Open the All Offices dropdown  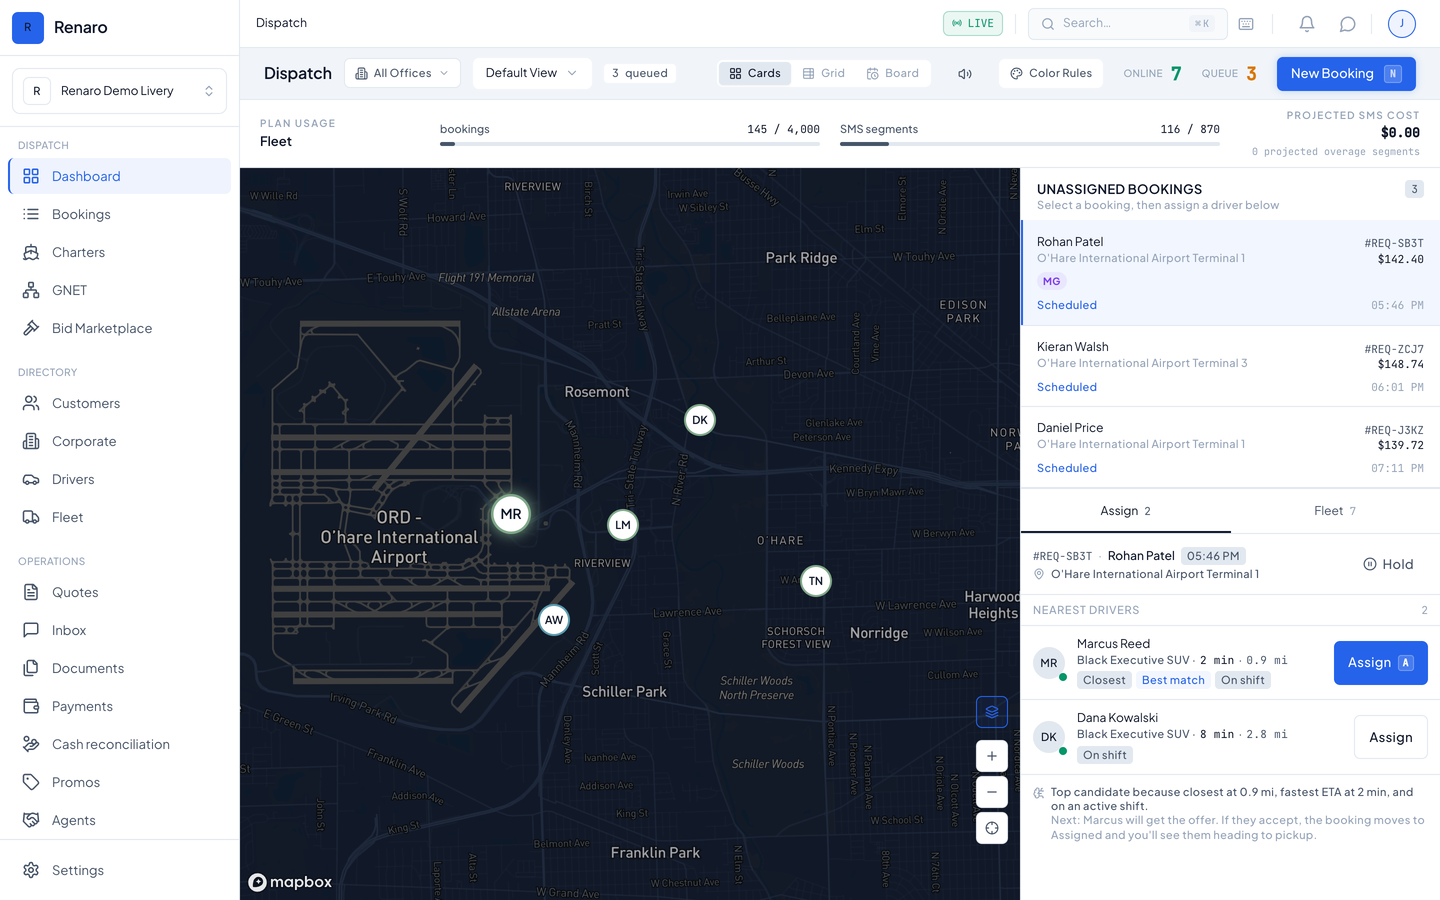[x=403, y=74]
